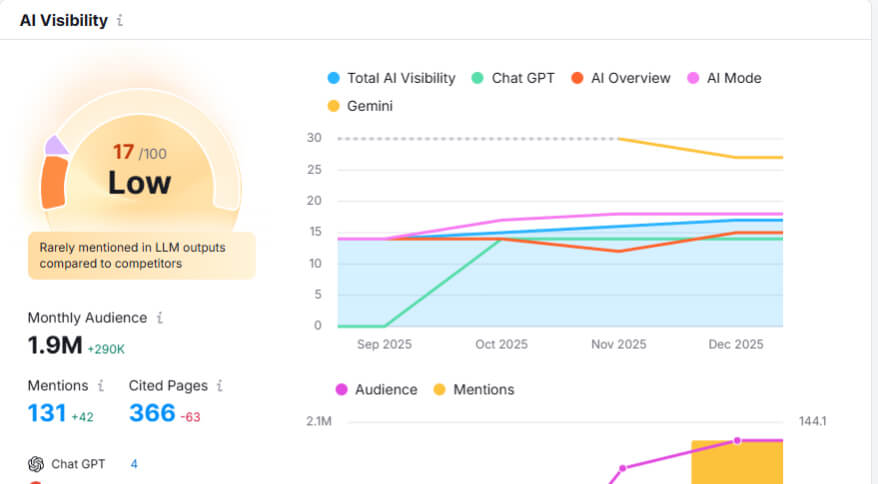This screenshot has width=878, height=484.
Task: Toggle Total AI Visibility legend series
Action: tap(391, 78)
